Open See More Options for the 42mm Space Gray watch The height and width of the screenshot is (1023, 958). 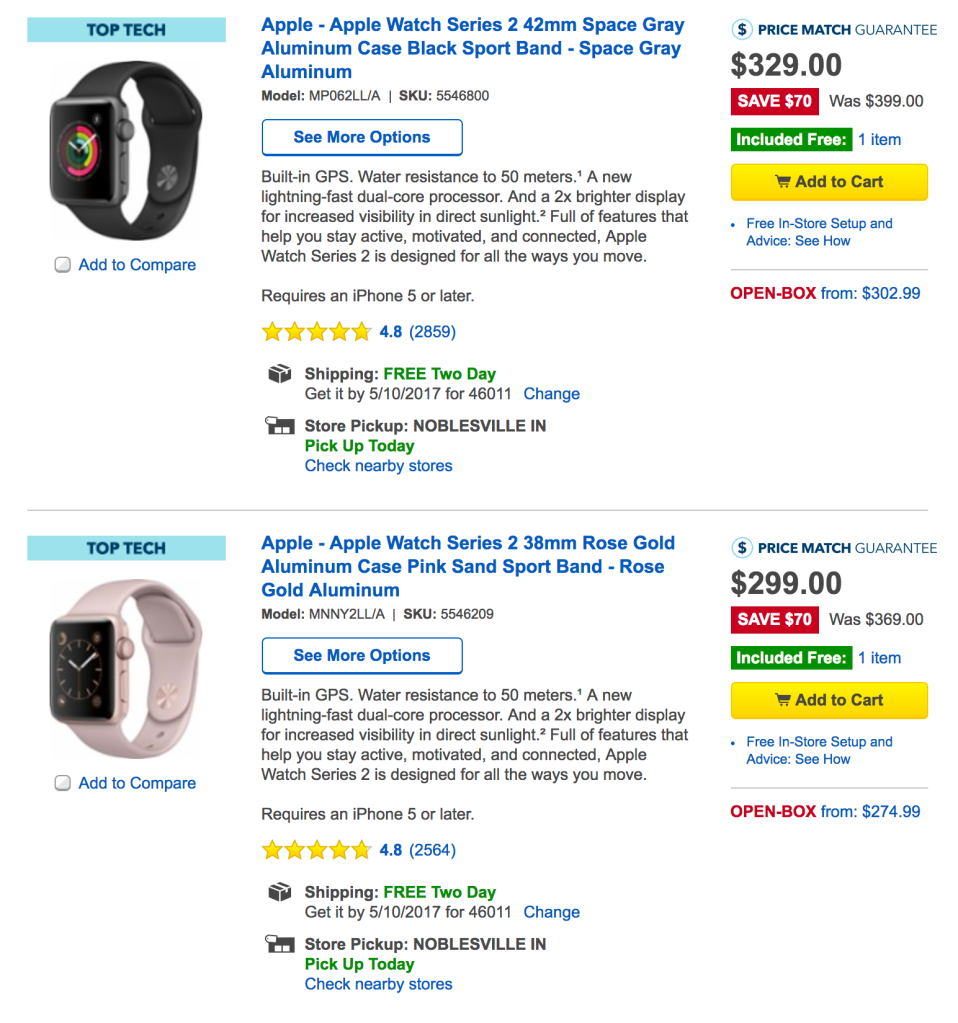362,138
